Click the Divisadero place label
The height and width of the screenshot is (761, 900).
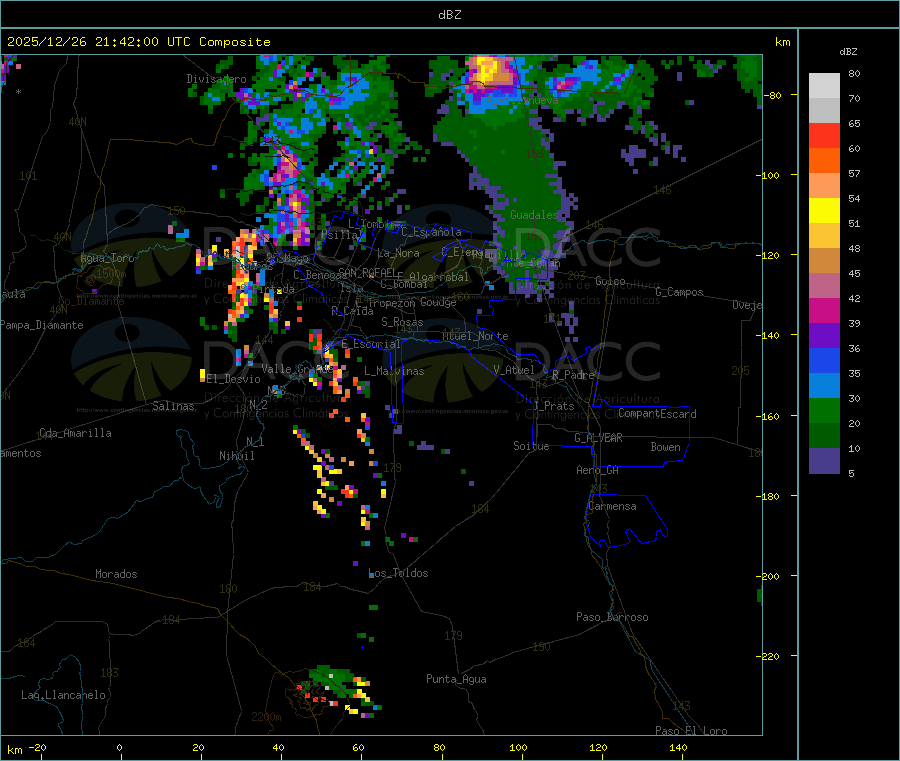point(216,79)
